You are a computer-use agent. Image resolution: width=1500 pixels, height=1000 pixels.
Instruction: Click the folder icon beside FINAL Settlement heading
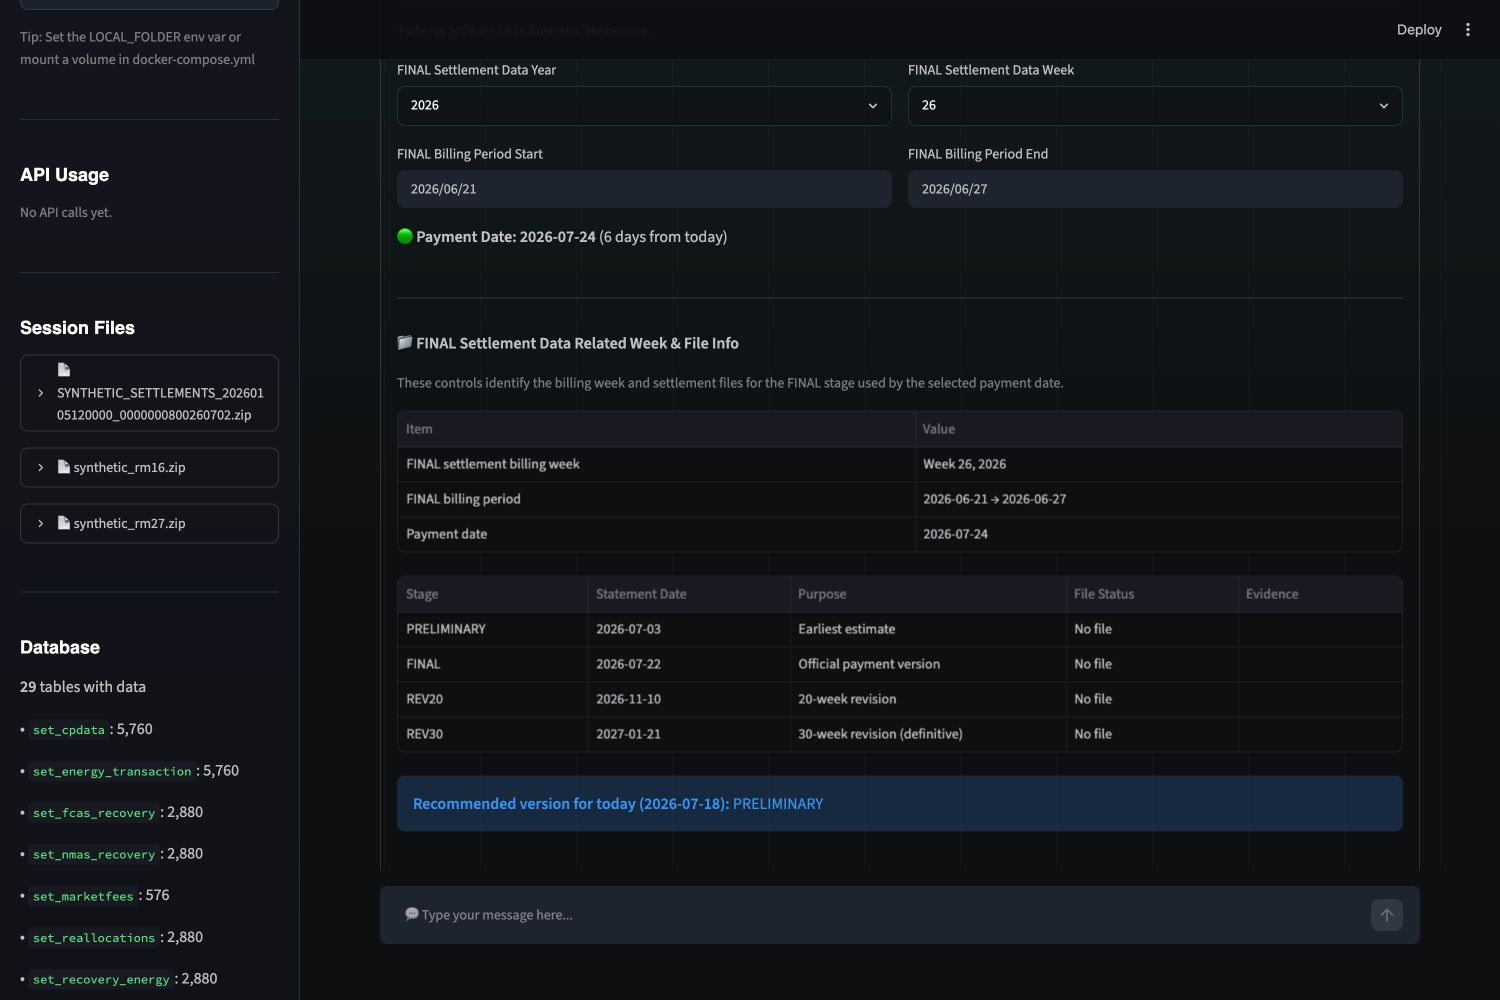405,343
